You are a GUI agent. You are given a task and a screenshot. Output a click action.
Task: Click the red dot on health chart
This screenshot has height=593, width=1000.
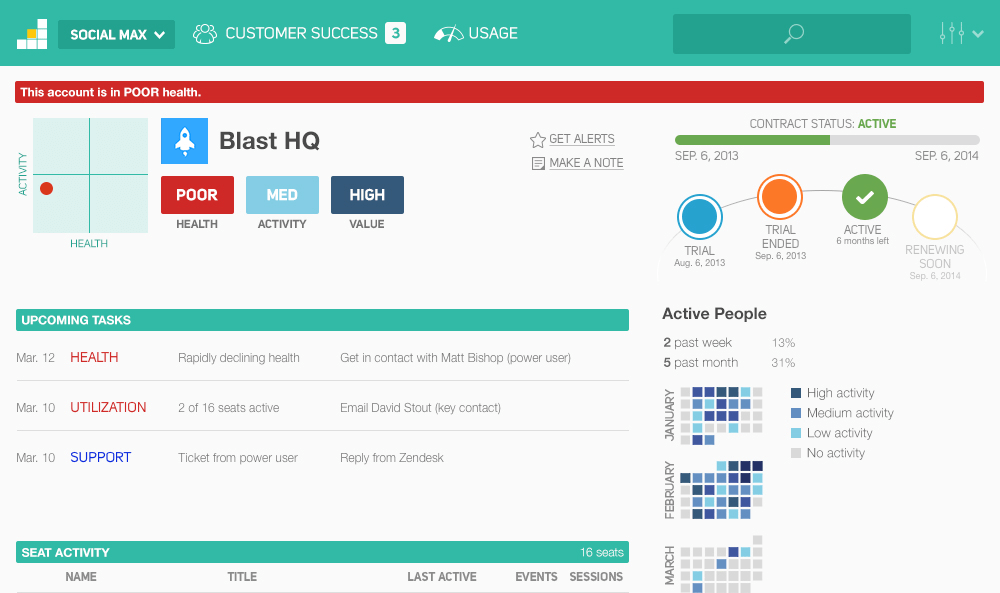[46, 188]
